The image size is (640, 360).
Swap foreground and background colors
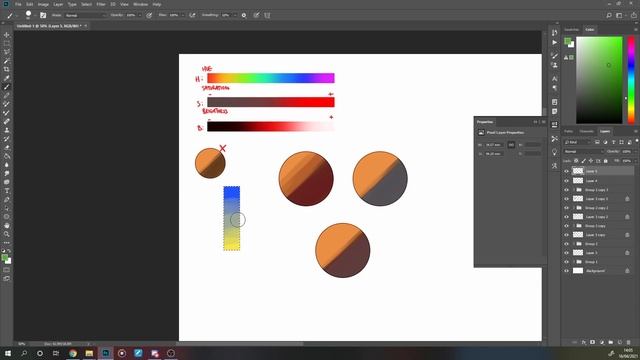[9, 251]
